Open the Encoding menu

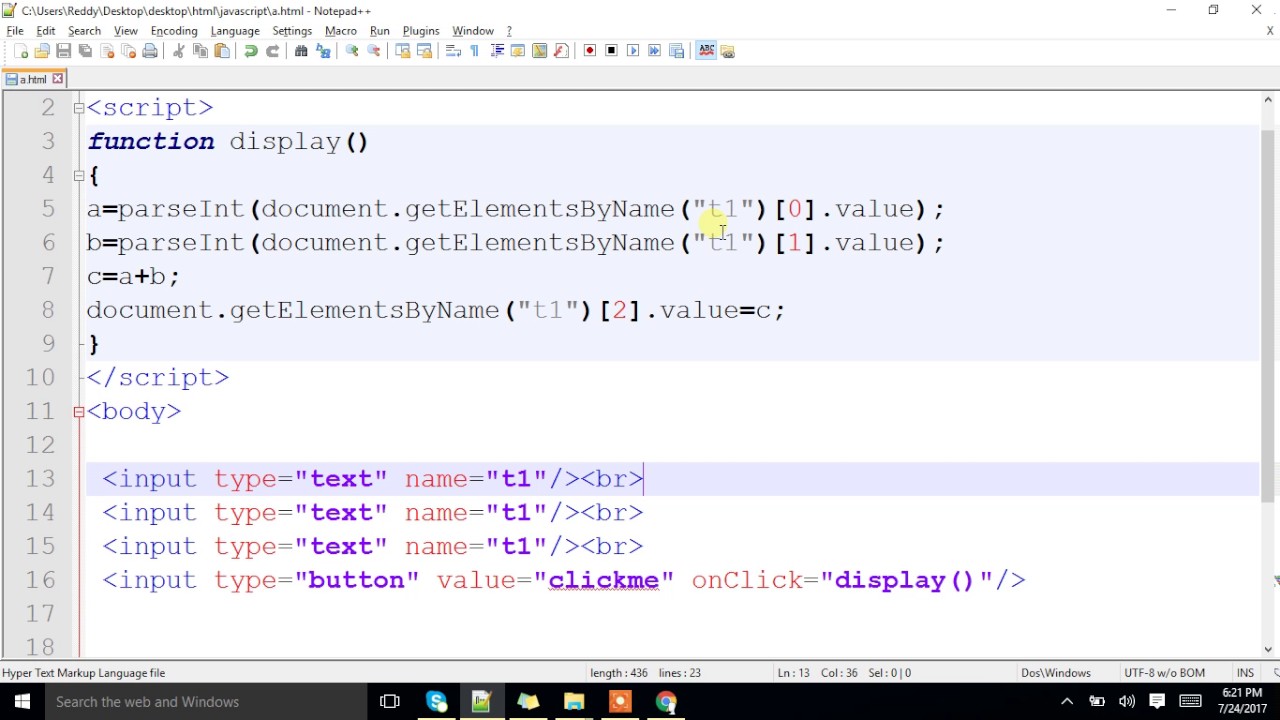(x=174, y=31)
